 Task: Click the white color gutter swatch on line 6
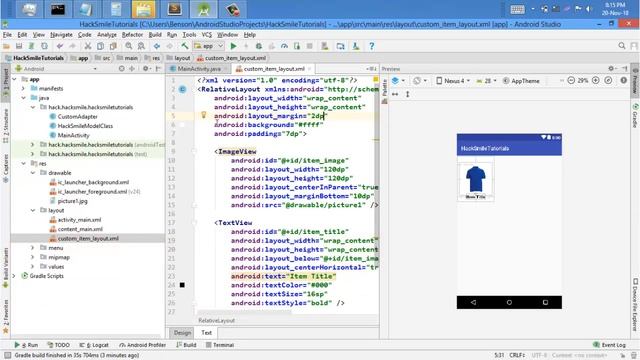(x=182, y=124)
